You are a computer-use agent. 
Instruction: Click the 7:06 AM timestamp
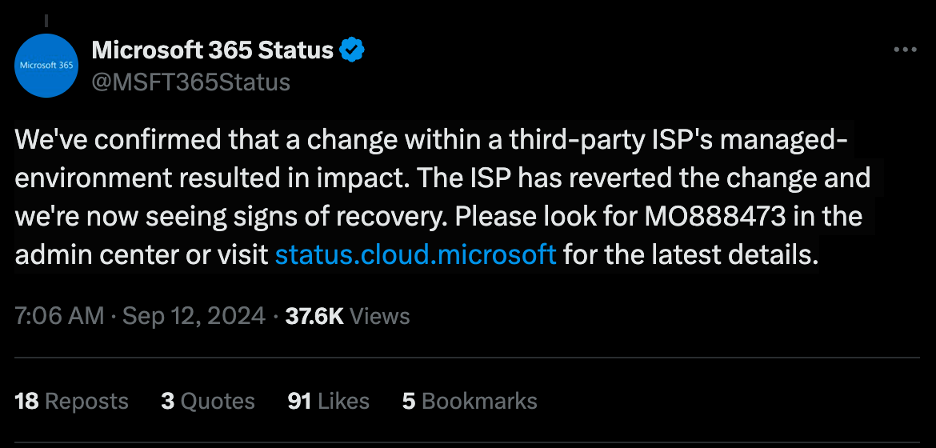(60, 316)
